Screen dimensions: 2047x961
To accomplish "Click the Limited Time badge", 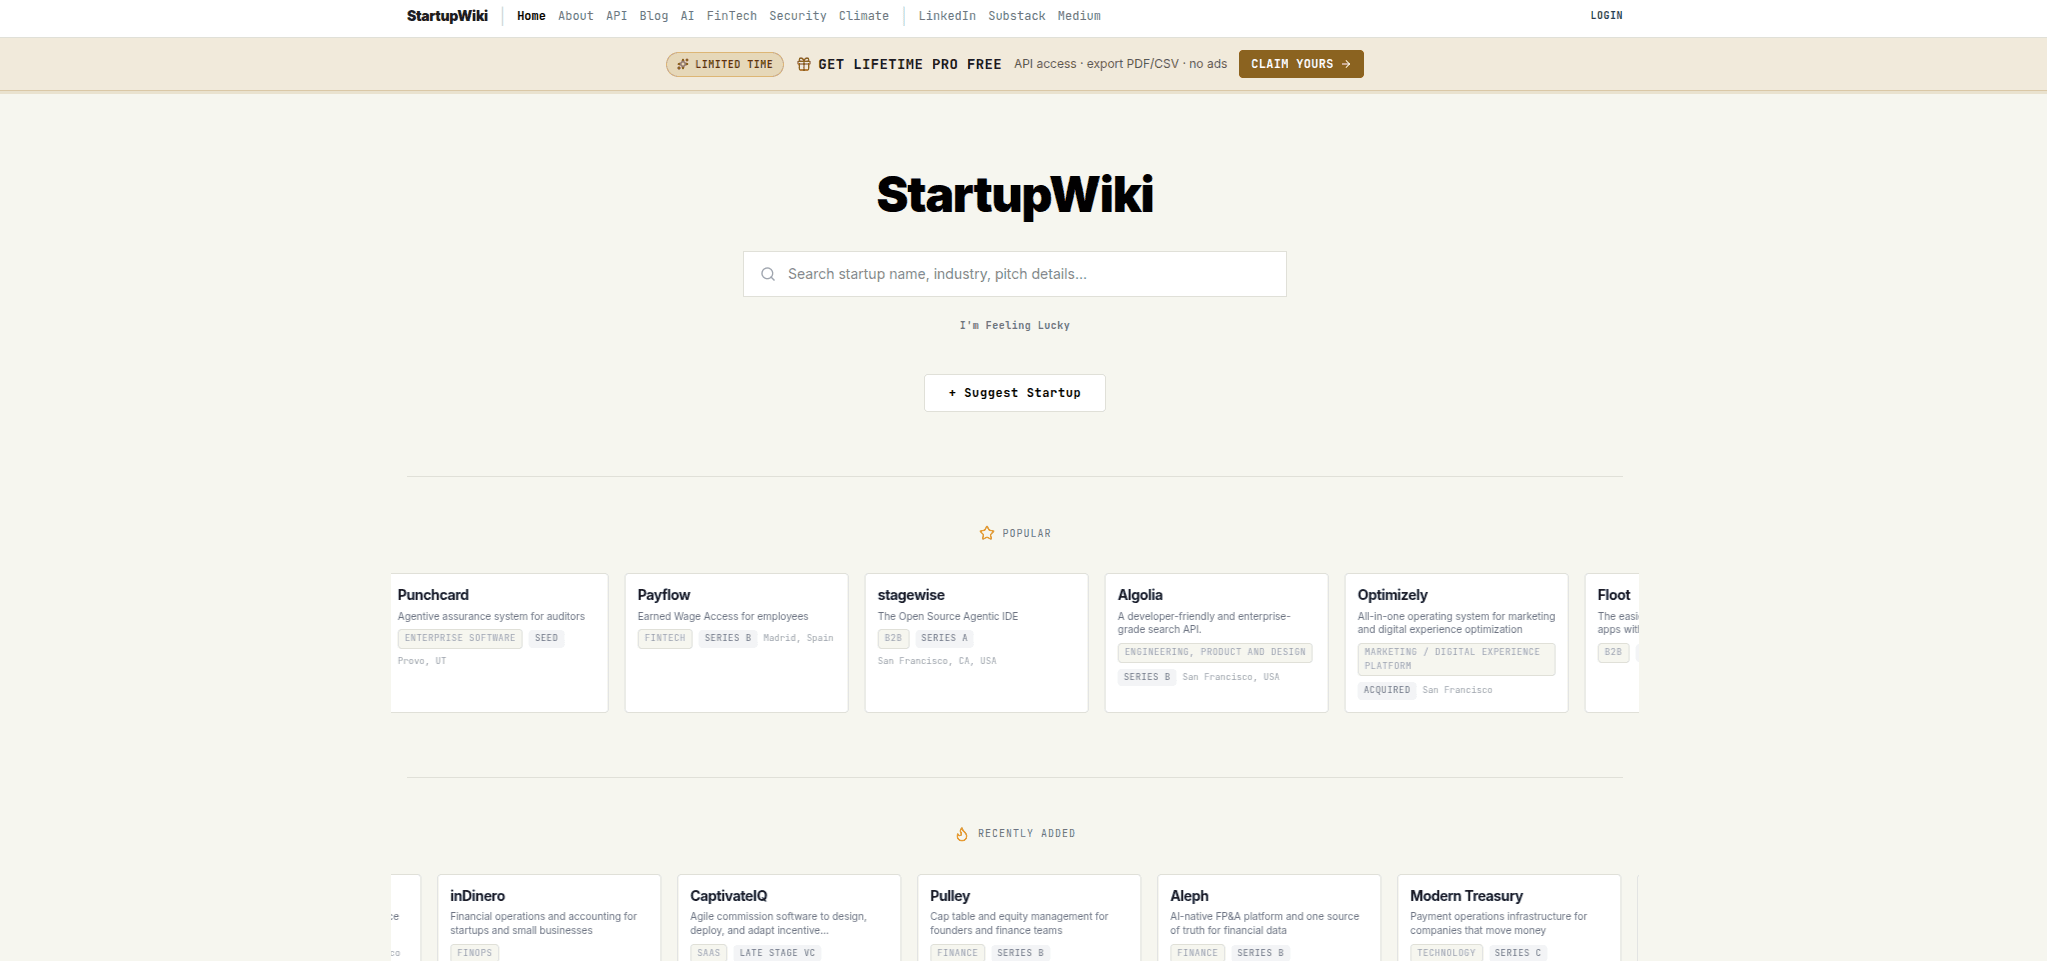I will tap(725, 64).
